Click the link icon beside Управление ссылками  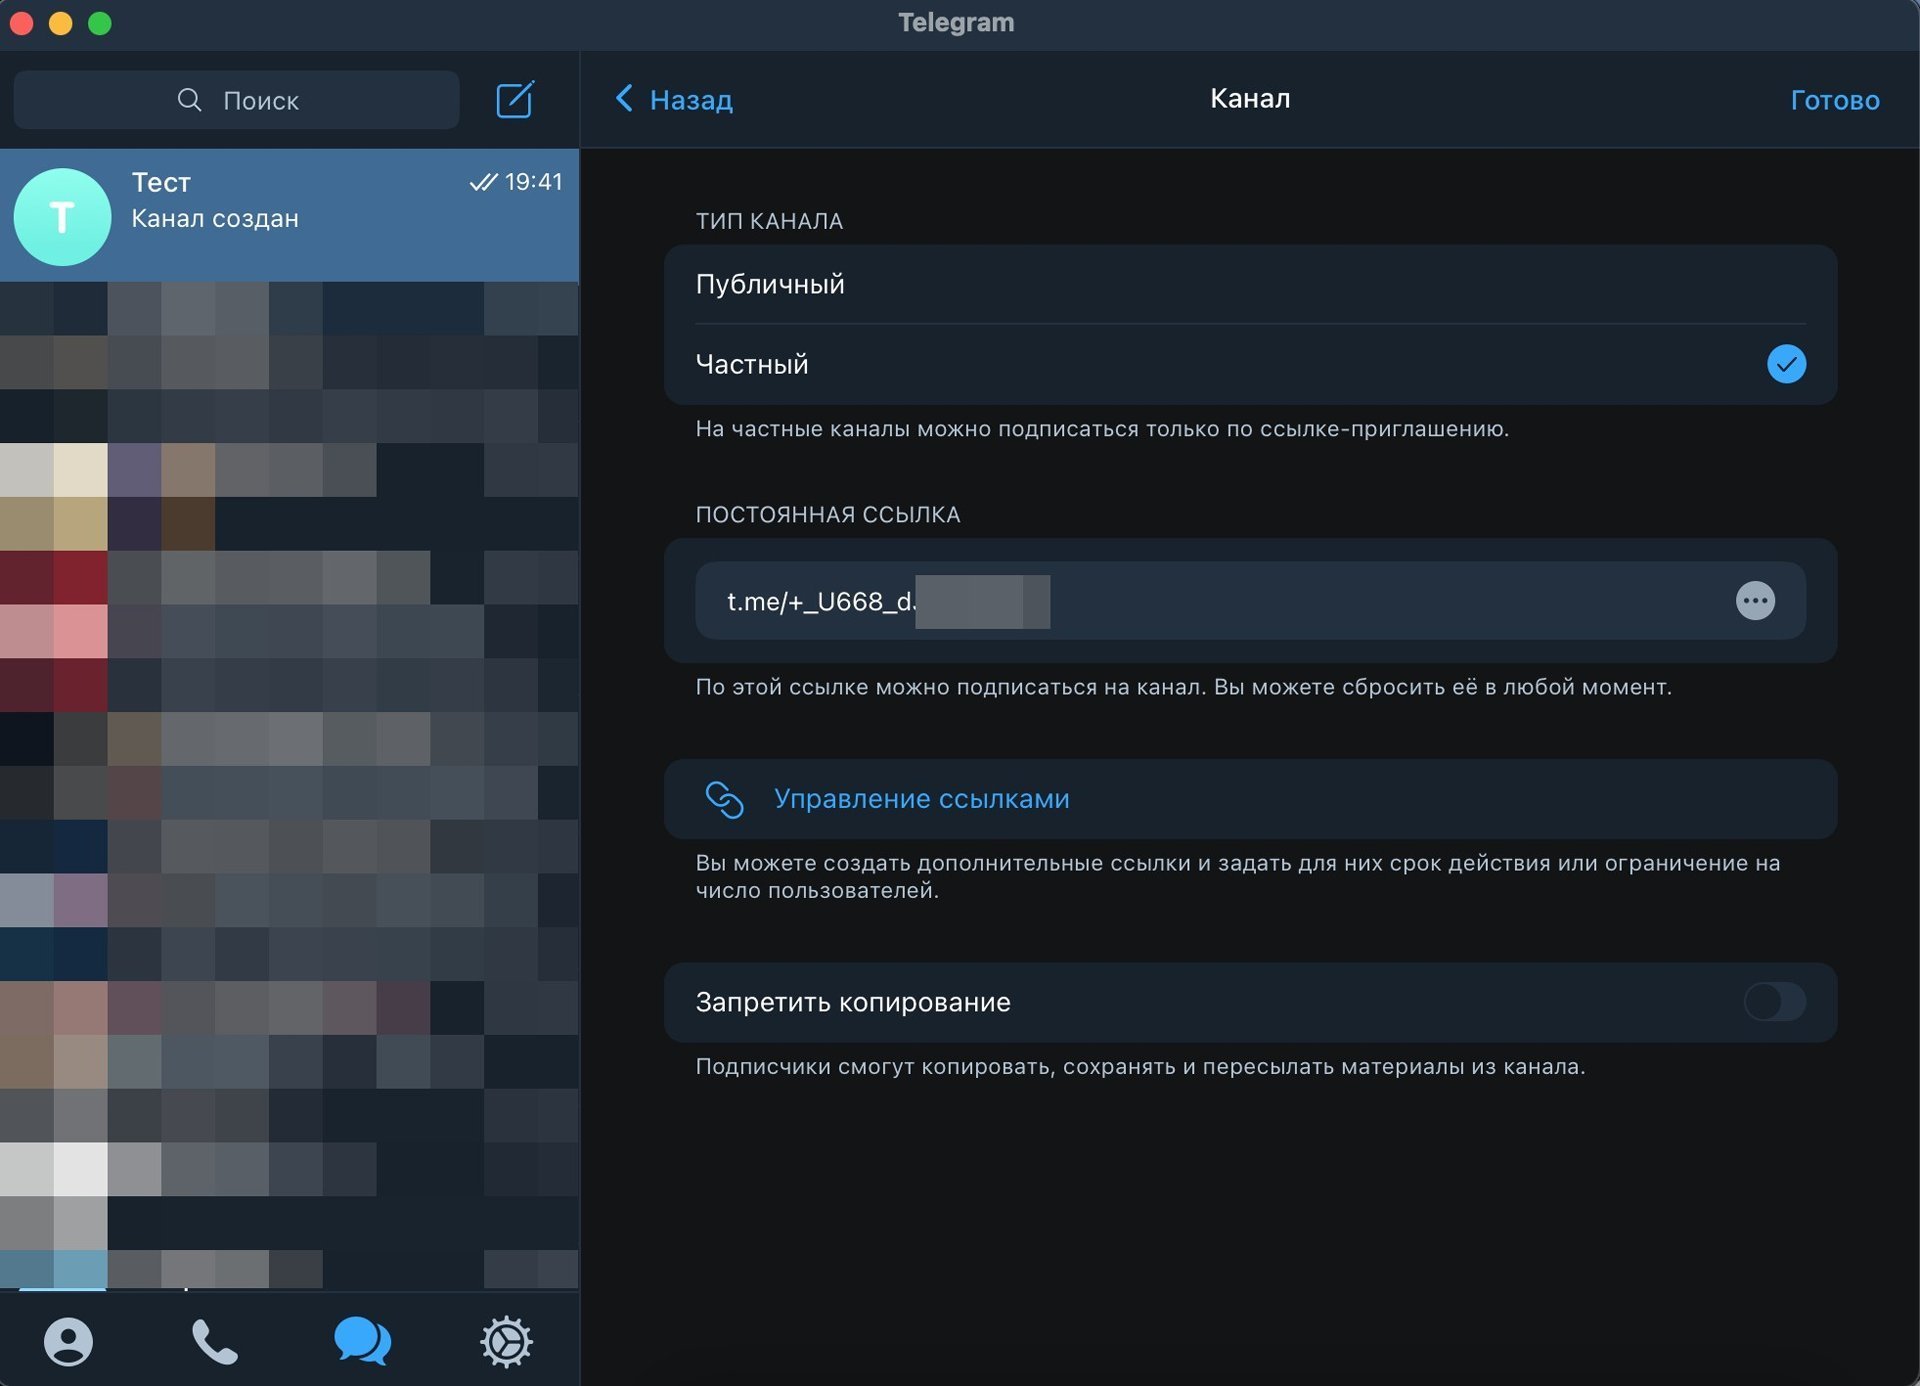click(724, 799)
